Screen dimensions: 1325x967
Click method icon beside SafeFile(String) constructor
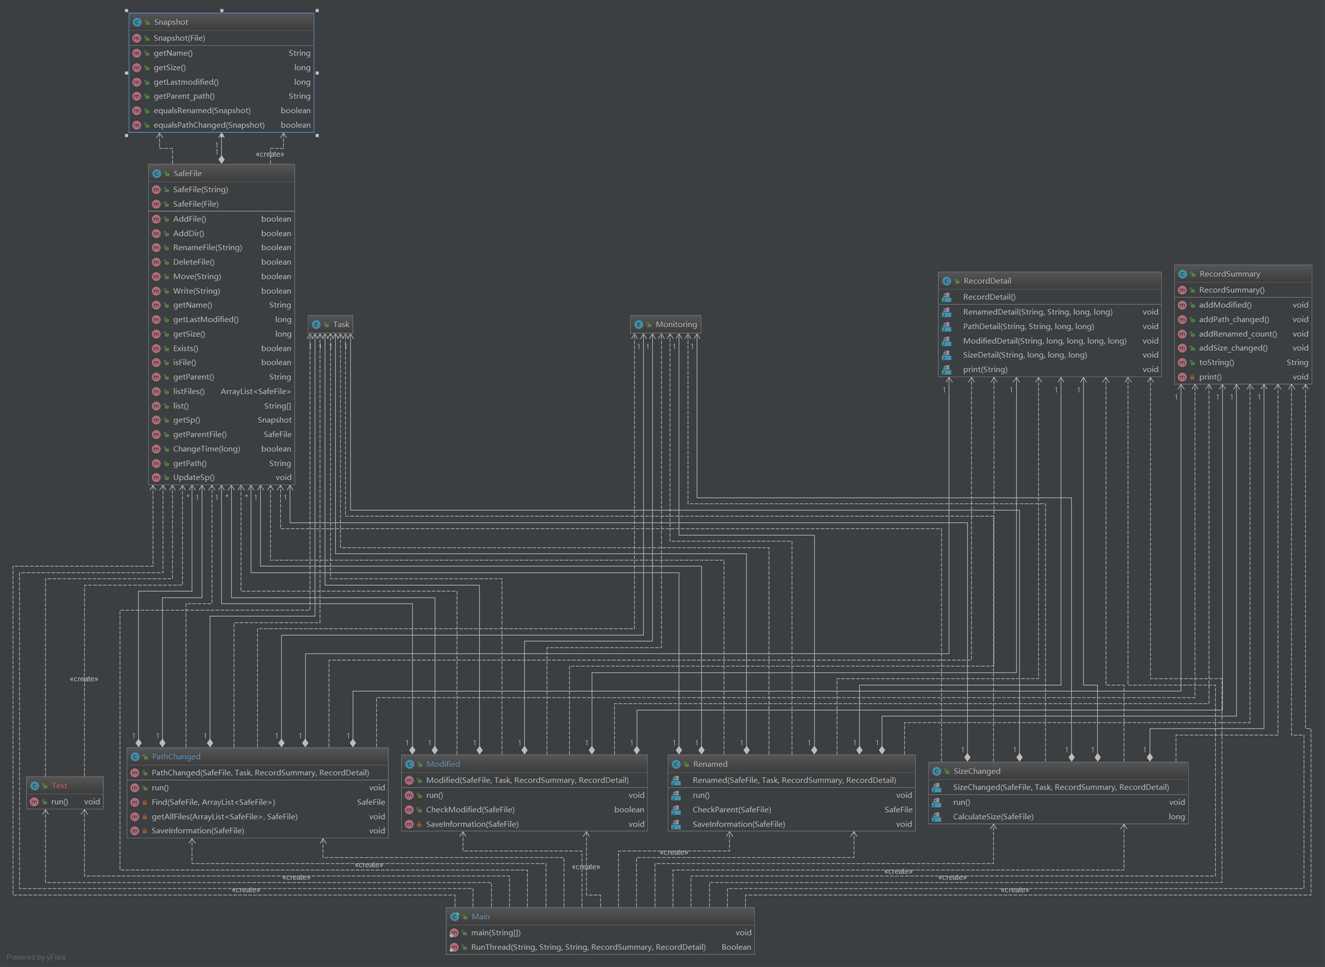pyautogui.click(x=156, y=189)
